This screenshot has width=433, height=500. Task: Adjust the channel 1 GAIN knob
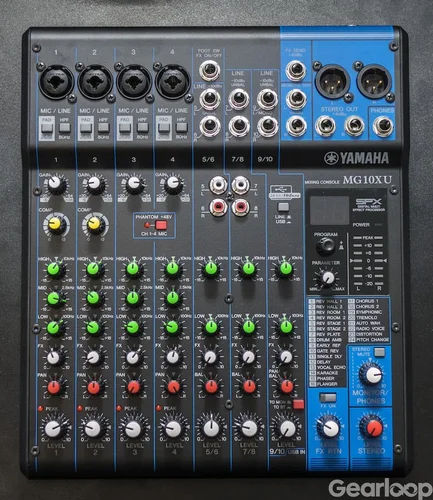tap(55, 183)
